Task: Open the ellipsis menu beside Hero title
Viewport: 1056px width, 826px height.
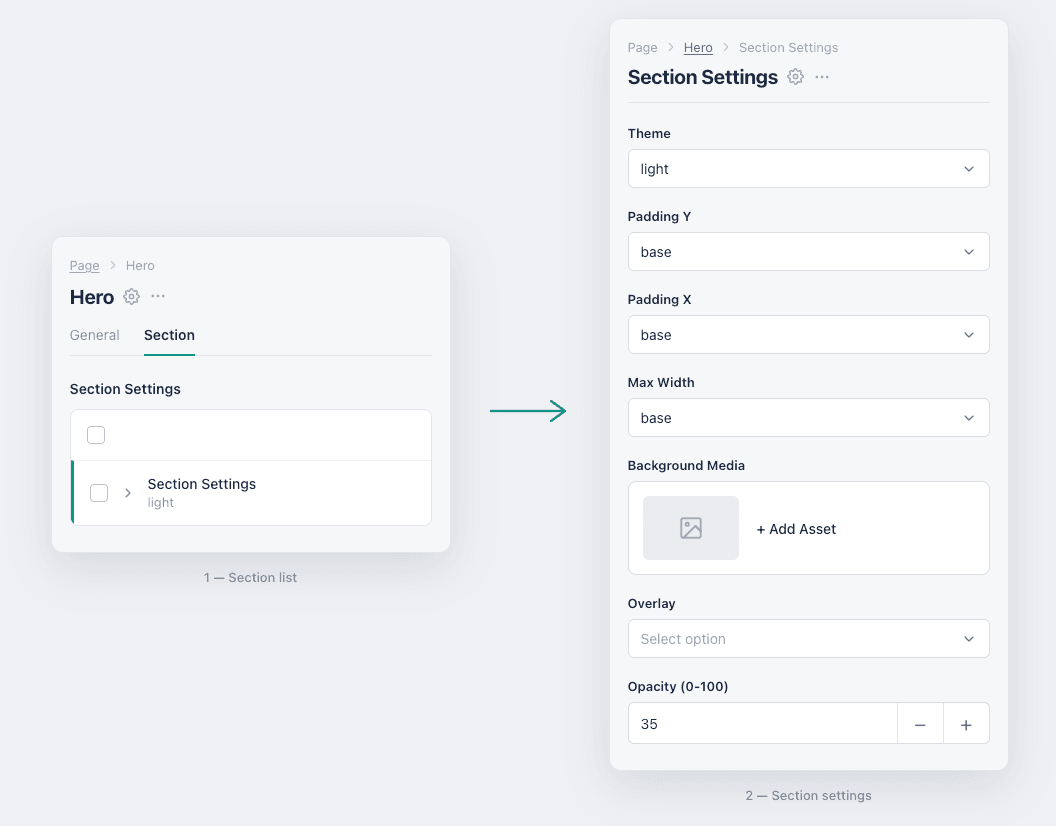Action: tap(158, 296)
